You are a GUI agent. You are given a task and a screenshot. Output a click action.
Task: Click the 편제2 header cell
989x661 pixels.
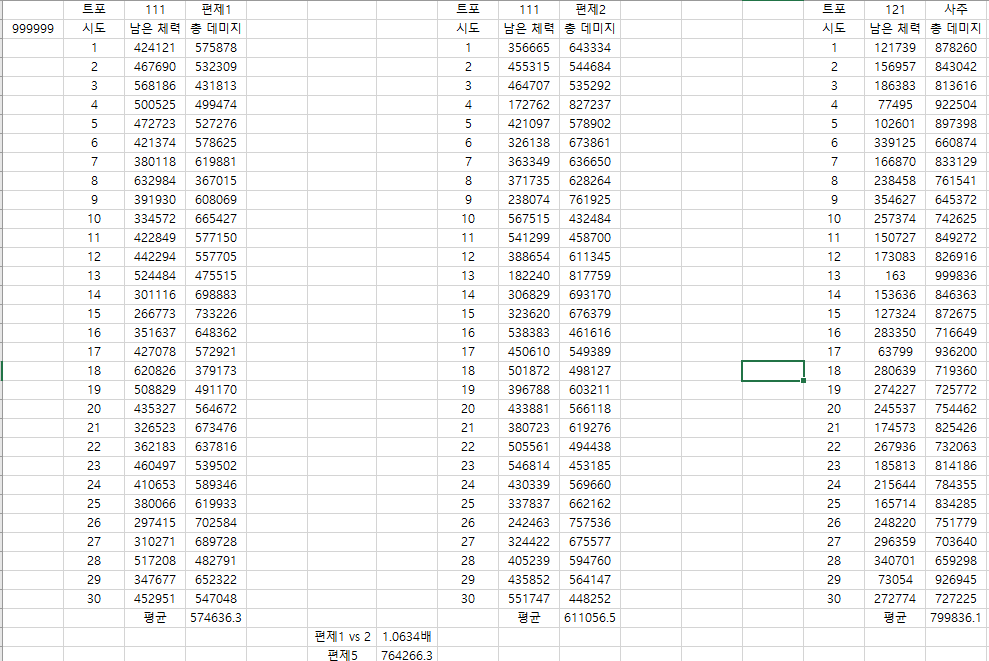click(590, 9)
